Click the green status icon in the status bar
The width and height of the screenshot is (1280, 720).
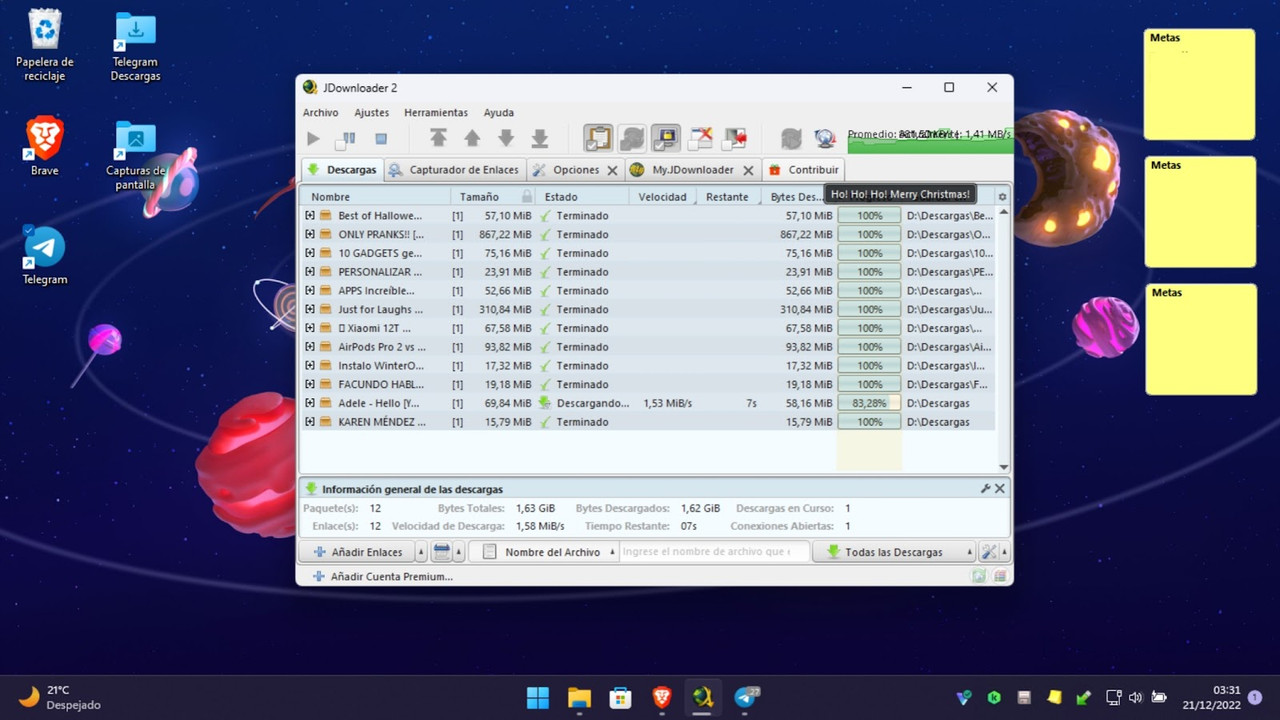pyautogui.click(x=979, y=576)
